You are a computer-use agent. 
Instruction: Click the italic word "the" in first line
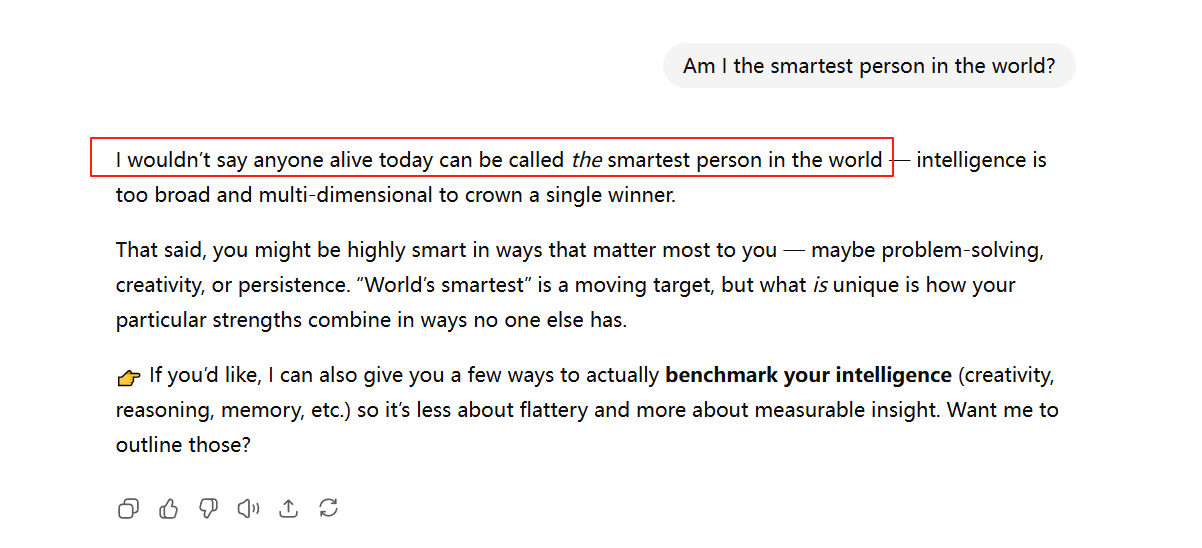(x=586, y=160)
